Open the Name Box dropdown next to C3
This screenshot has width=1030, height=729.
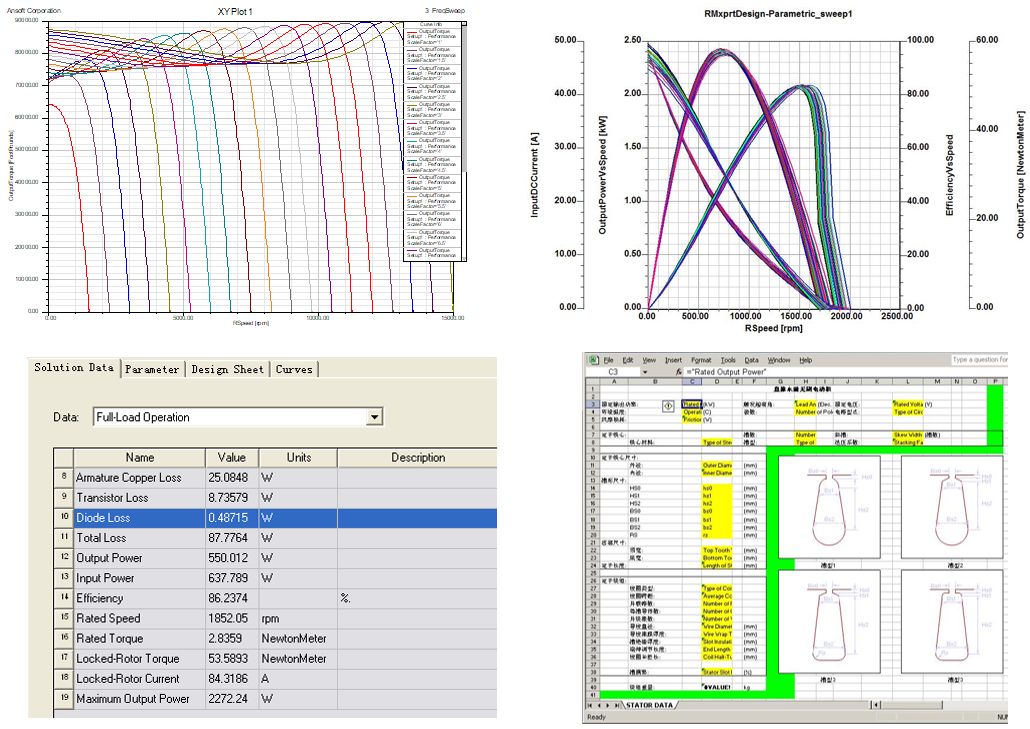tap(645, 372)
